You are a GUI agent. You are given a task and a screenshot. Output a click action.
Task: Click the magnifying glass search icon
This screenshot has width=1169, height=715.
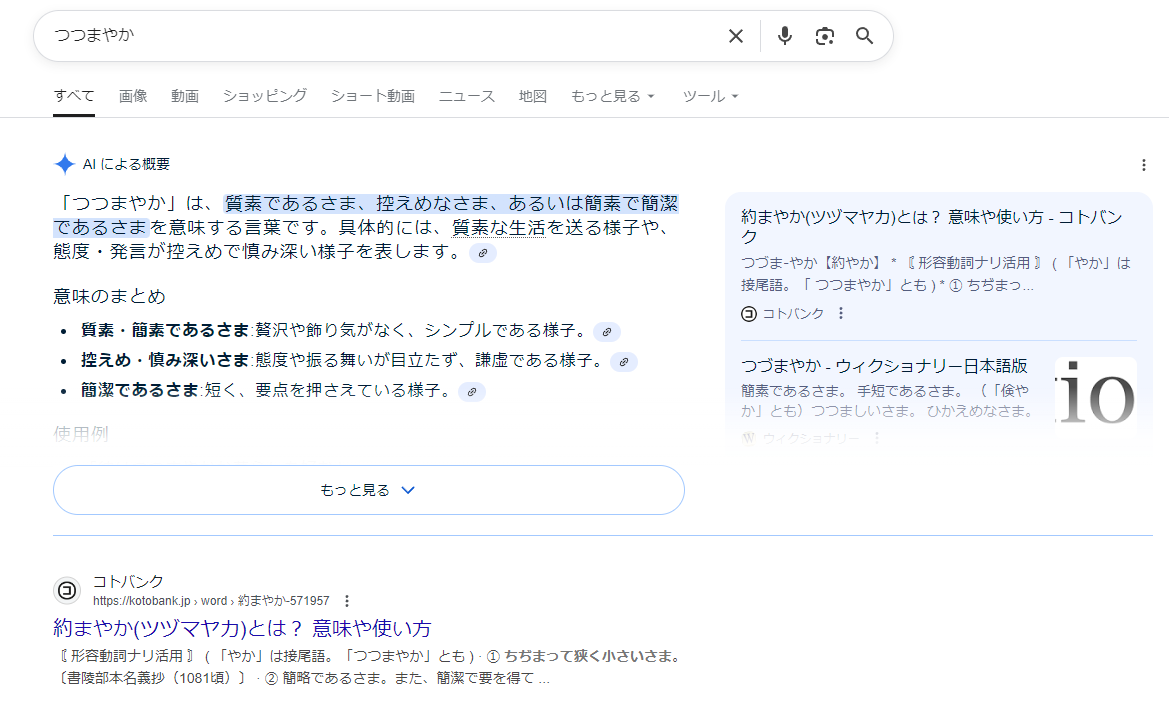click(865, 36)
